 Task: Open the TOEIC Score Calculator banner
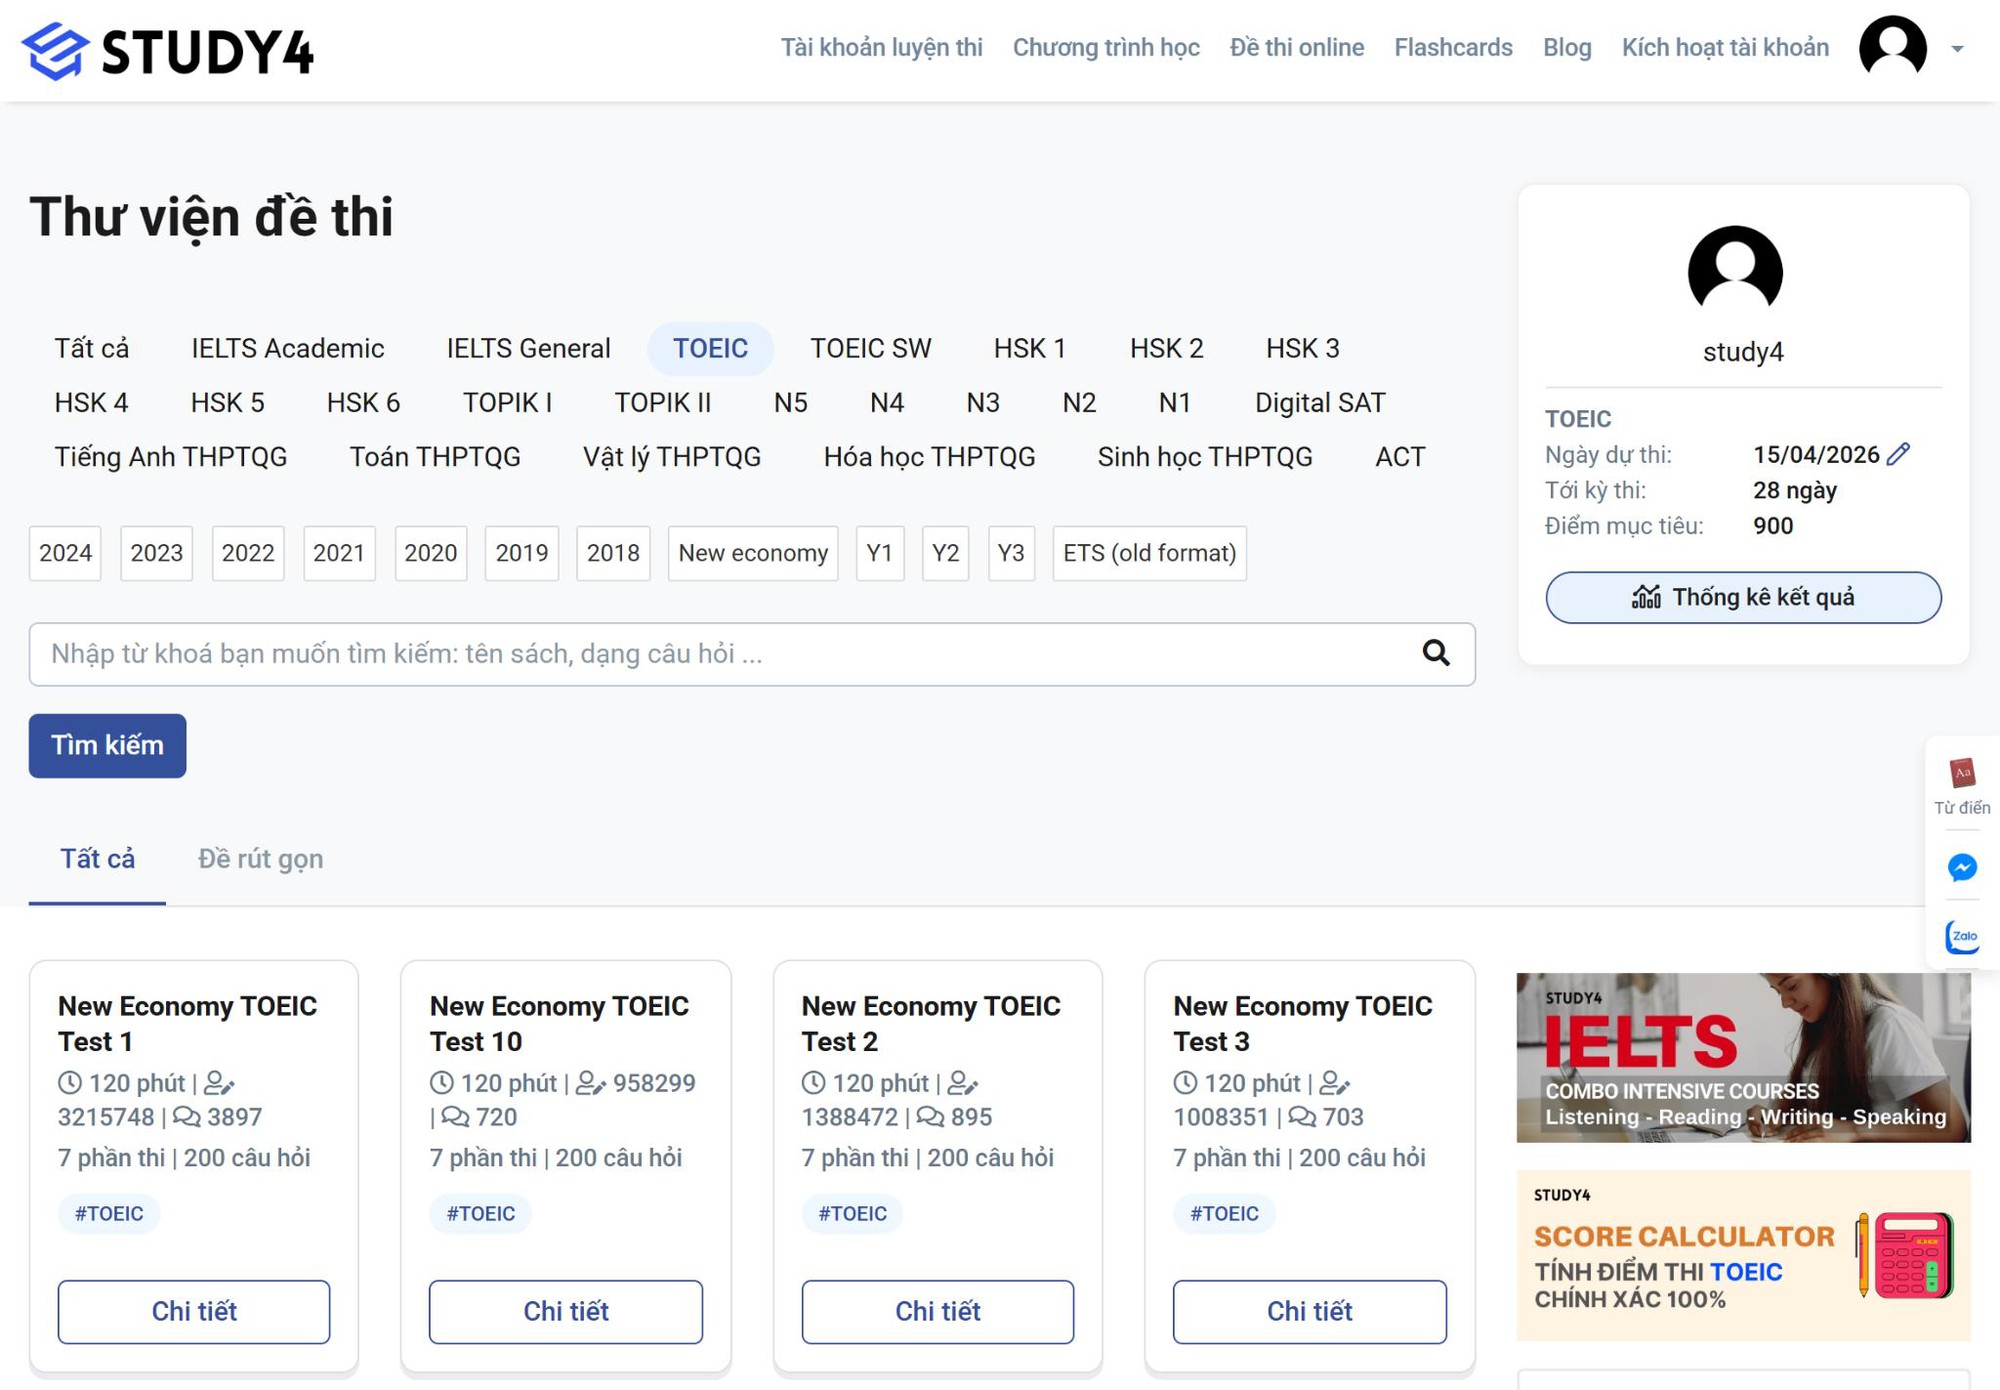(x=1742, y=1255)
